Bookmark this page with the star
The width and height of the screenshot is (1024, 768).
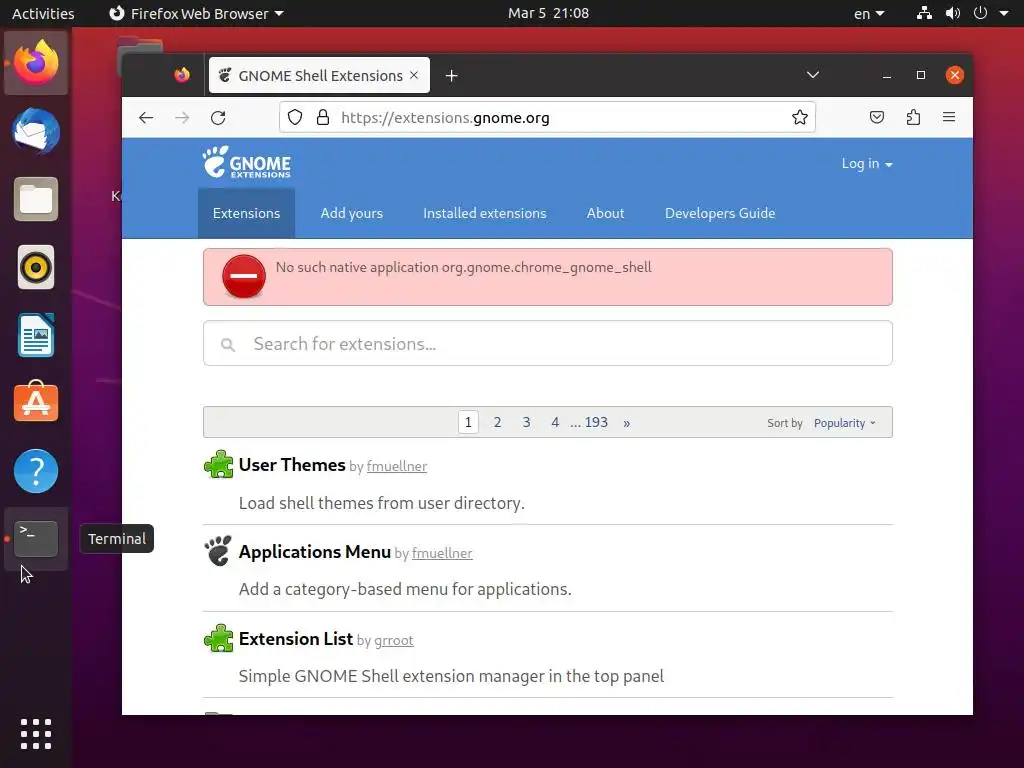(800, 118)
